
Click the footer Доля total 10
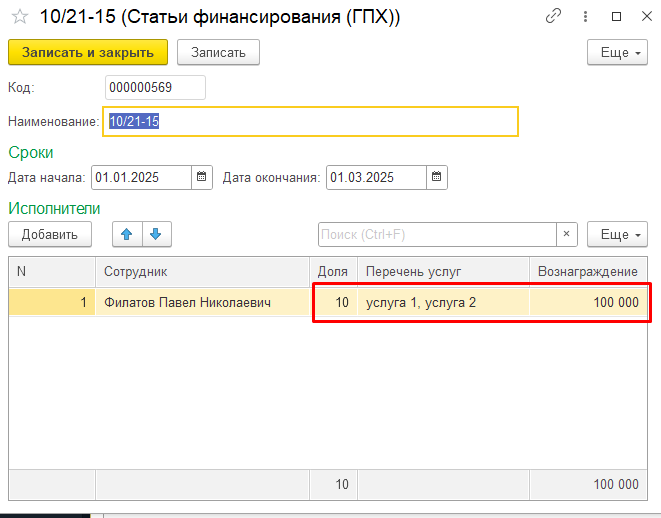[333, 485]
